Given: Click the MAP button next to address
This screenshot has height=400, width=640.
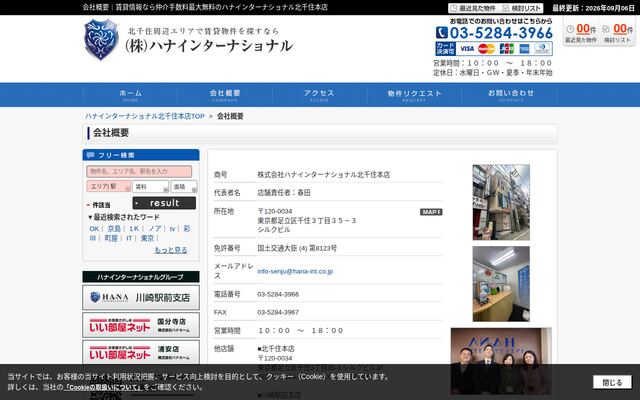Looking at the screenshot, I should click(431, 212).
